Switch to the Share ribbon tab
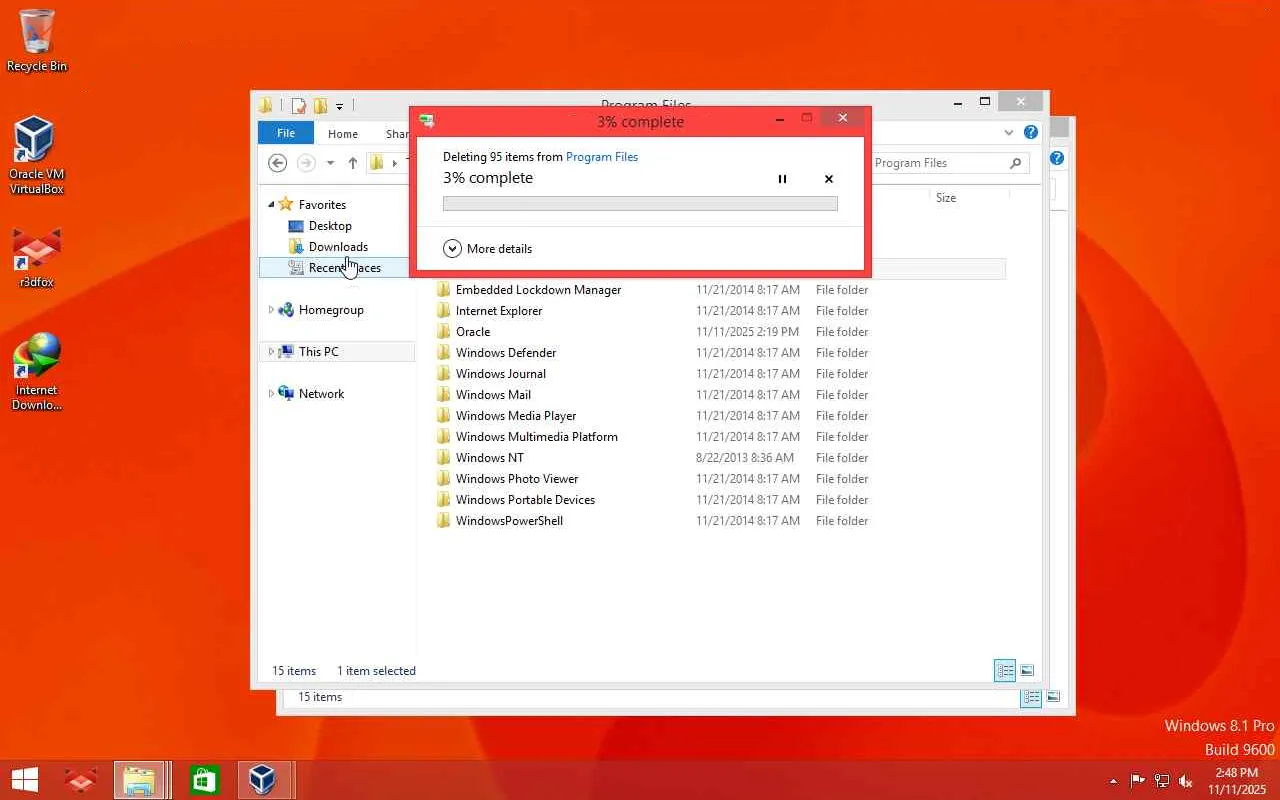This screenshot has height=800, width=1280. point(397,134)
